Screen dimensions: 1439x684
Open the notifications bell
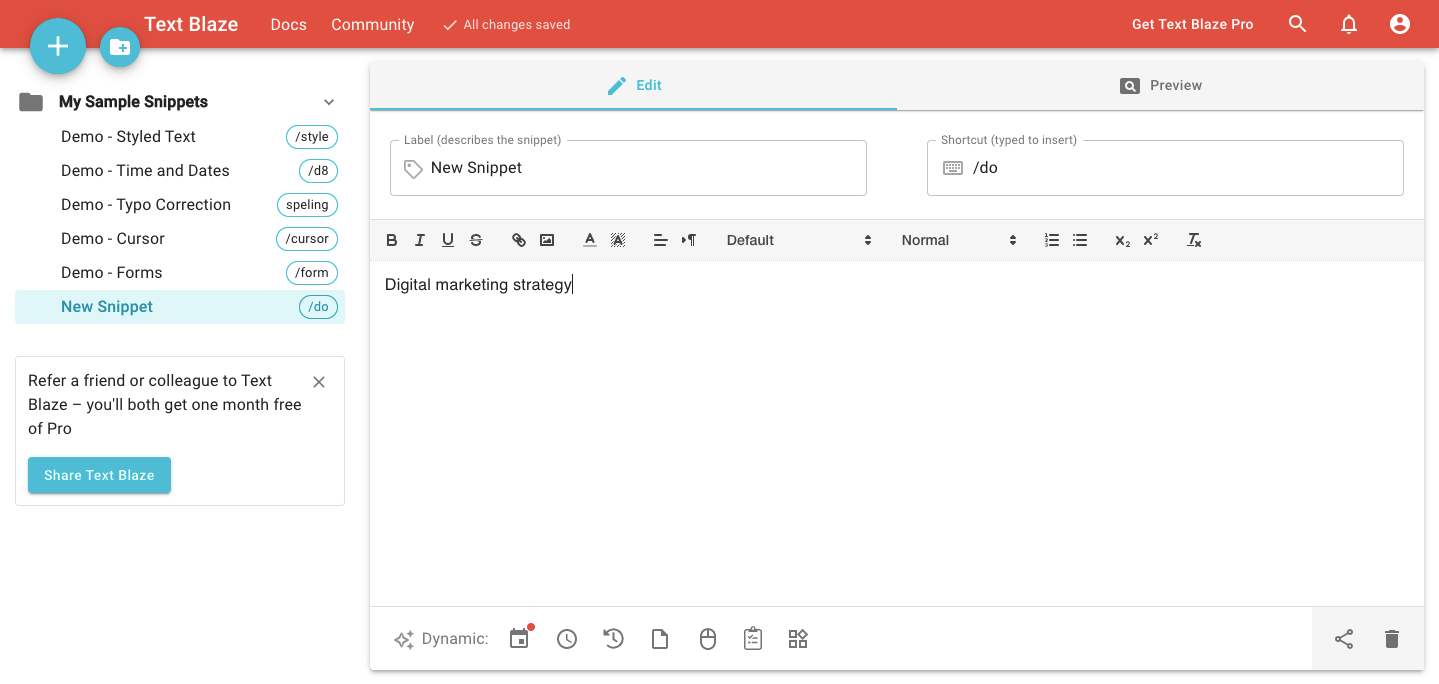pos(1349,24)
